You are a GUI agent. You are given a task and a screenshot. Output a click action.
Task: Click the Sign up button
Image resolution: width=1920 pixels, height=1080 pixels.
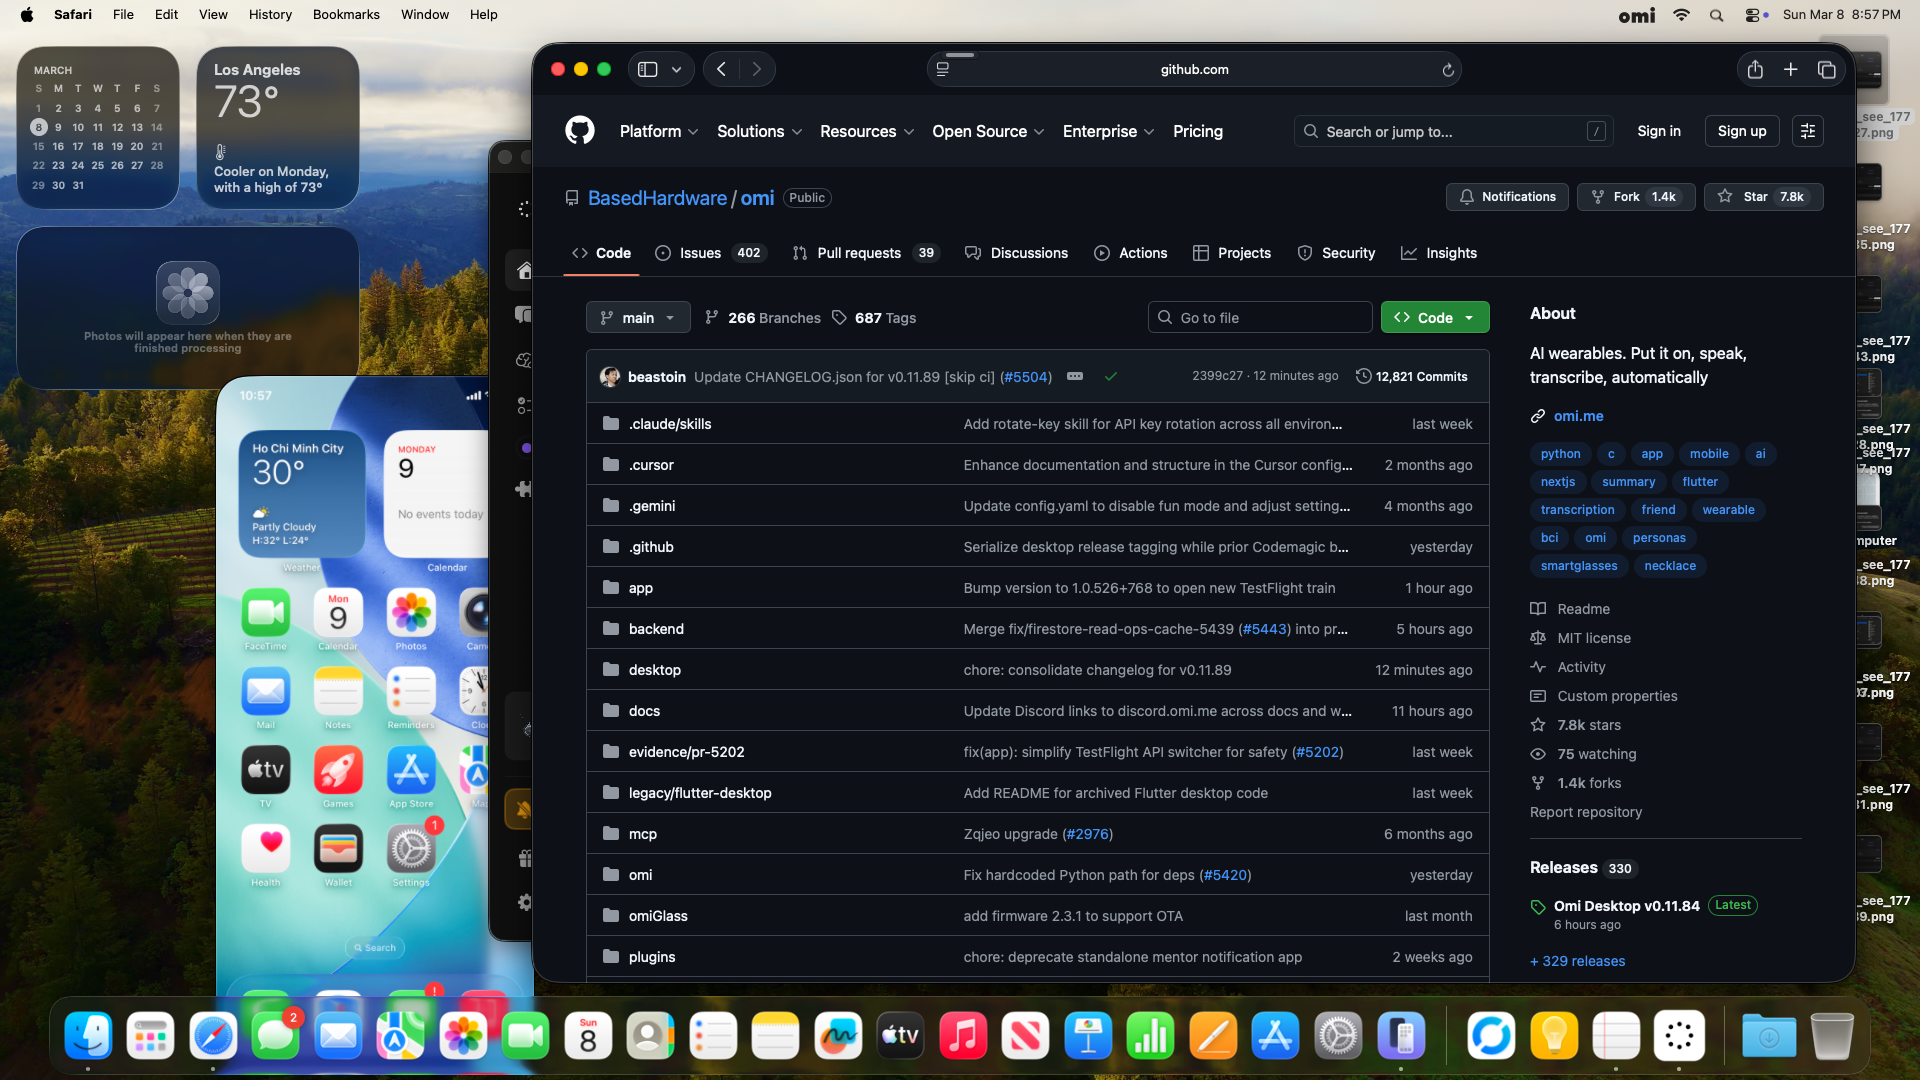[x=1741, y=131]
